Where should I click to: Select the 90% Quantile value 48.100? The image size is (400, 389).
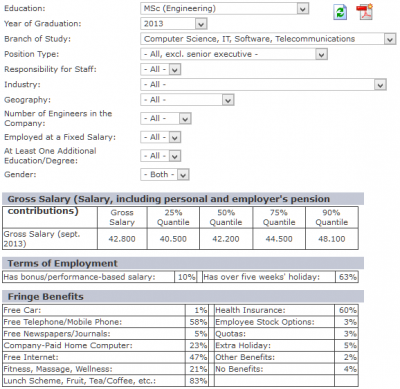click(332, 239)
